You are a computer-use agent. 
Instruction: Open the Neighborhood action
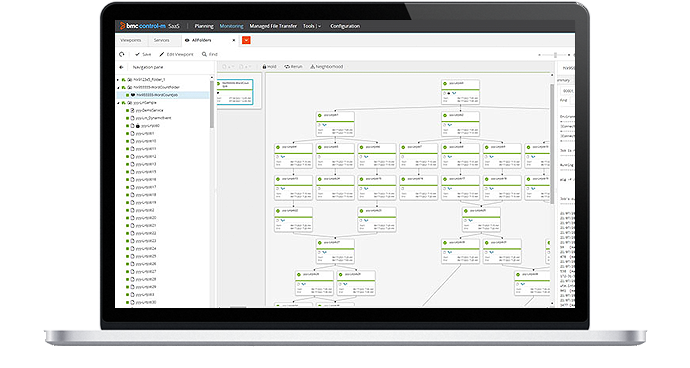click(x=327, y=66)
